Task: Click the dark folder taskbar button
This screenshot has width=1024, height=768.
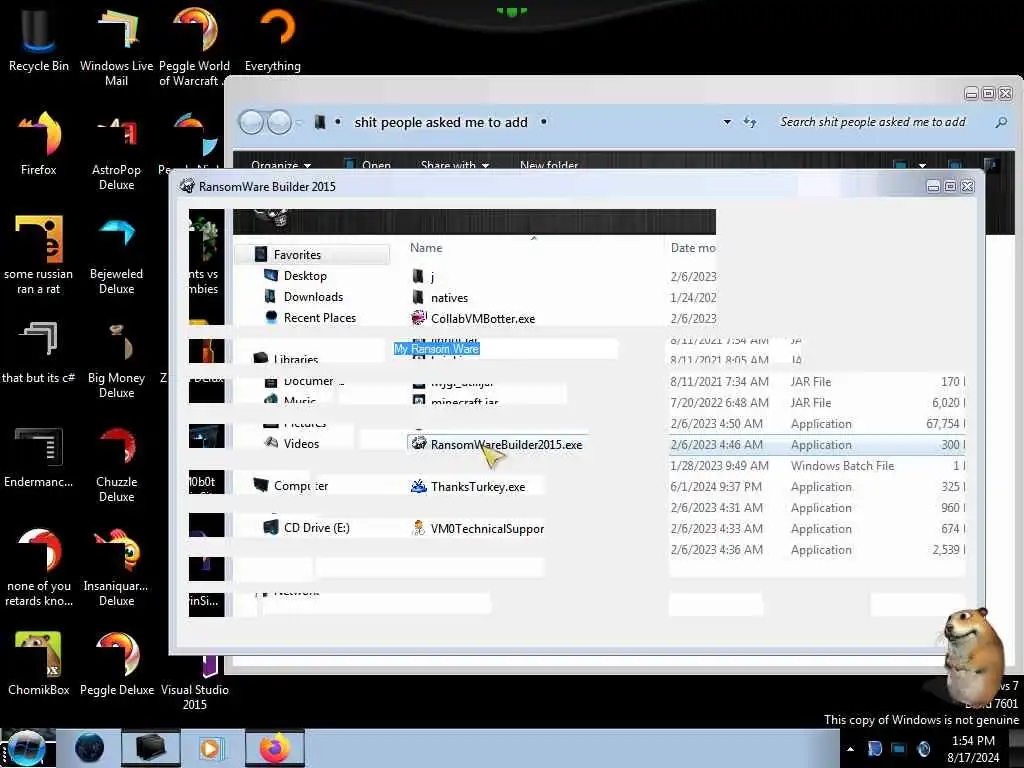Action: click(150, 748)
